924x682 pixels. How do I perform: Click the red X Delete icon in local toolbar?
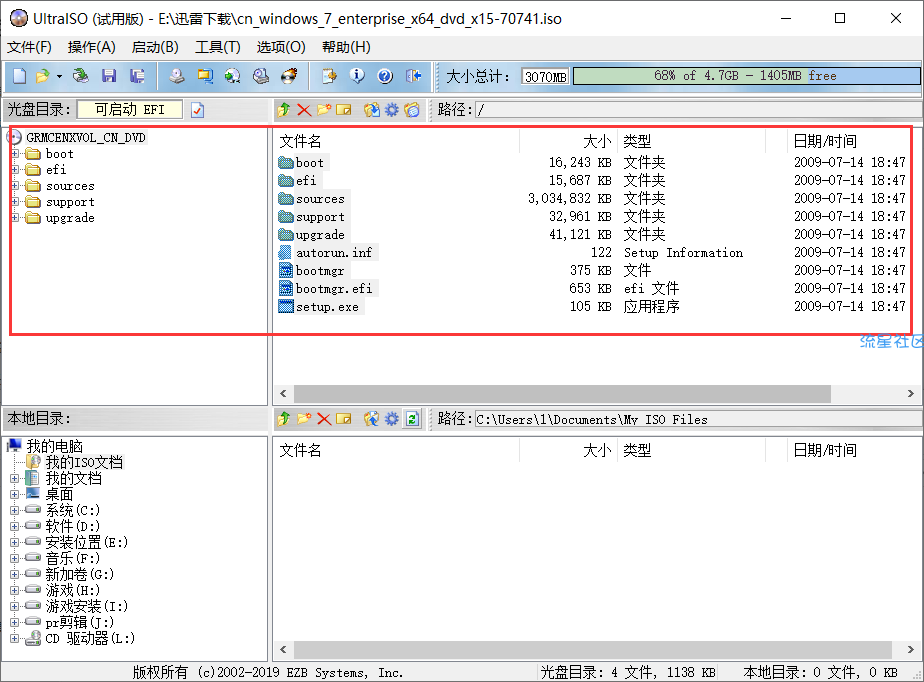pos(324,419)
